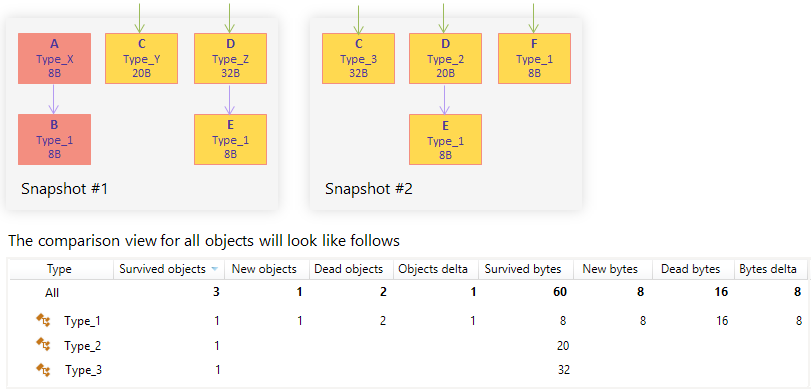Click red object A Type_X box
The height and width of the screenshot is (391, 812).
click(x=54, y=59)
